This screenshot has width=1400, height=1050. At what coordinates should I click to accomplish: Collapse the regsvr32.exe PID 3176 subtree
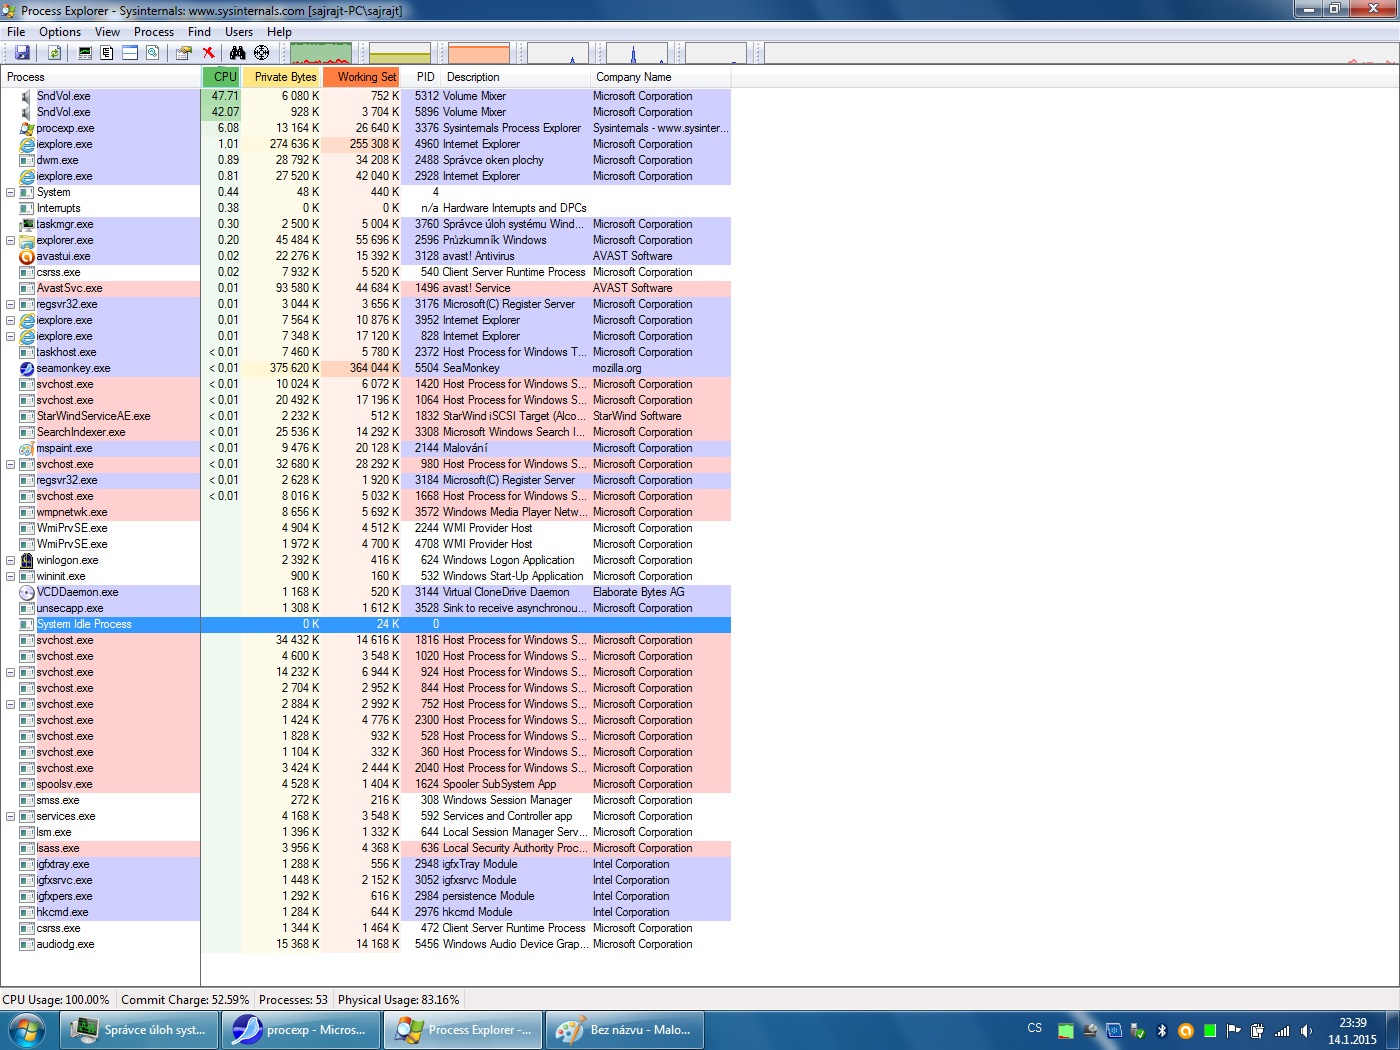[11, 304]
